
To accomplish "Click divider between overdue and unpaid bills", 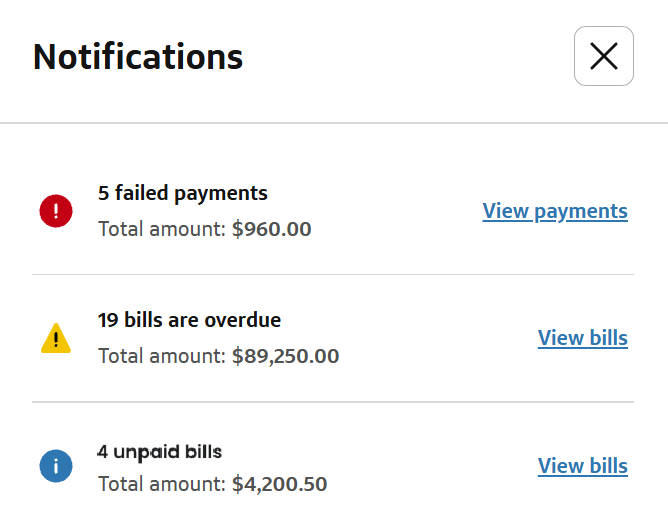I will [x=333, y=402].
